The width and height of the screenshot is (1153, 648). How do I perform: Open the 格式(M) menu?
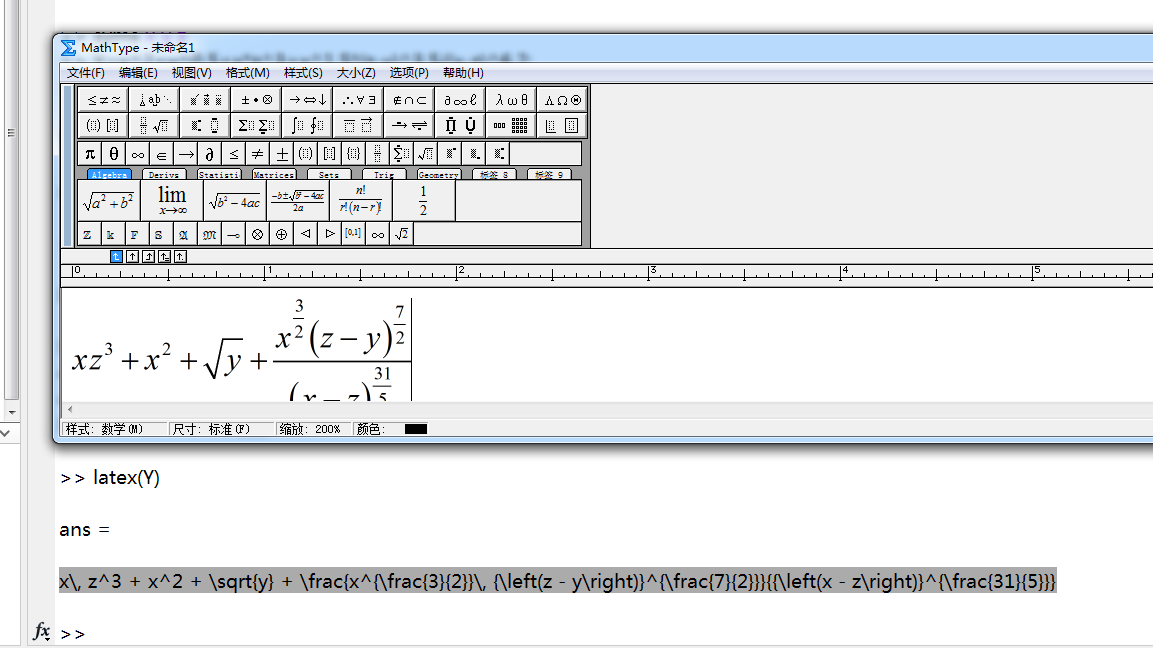246,72
